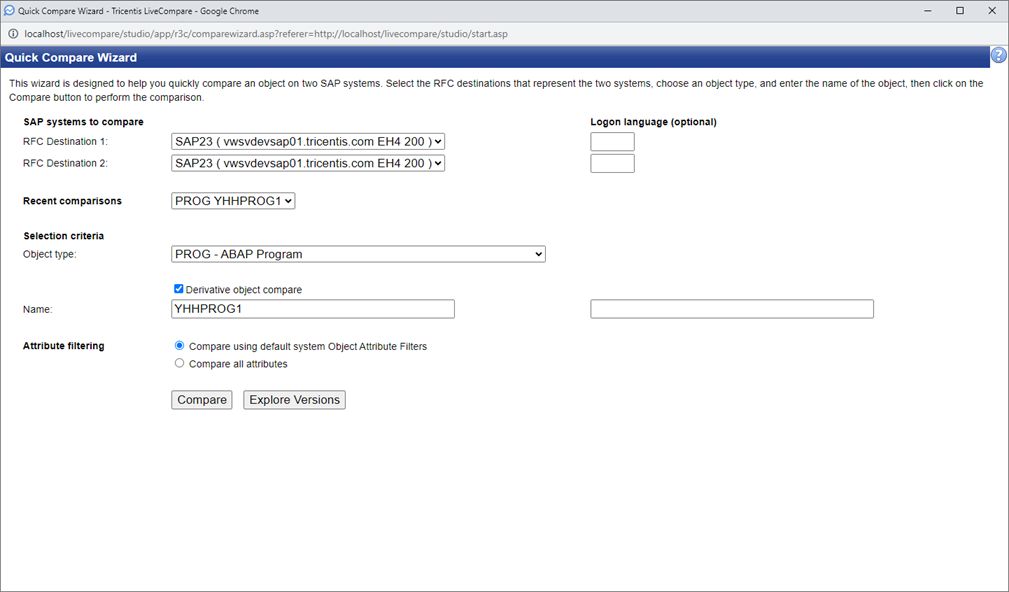Screen dimensions: 1009x592
Task: Click the Explore Versions button
Action: click(x=294, y=400)
